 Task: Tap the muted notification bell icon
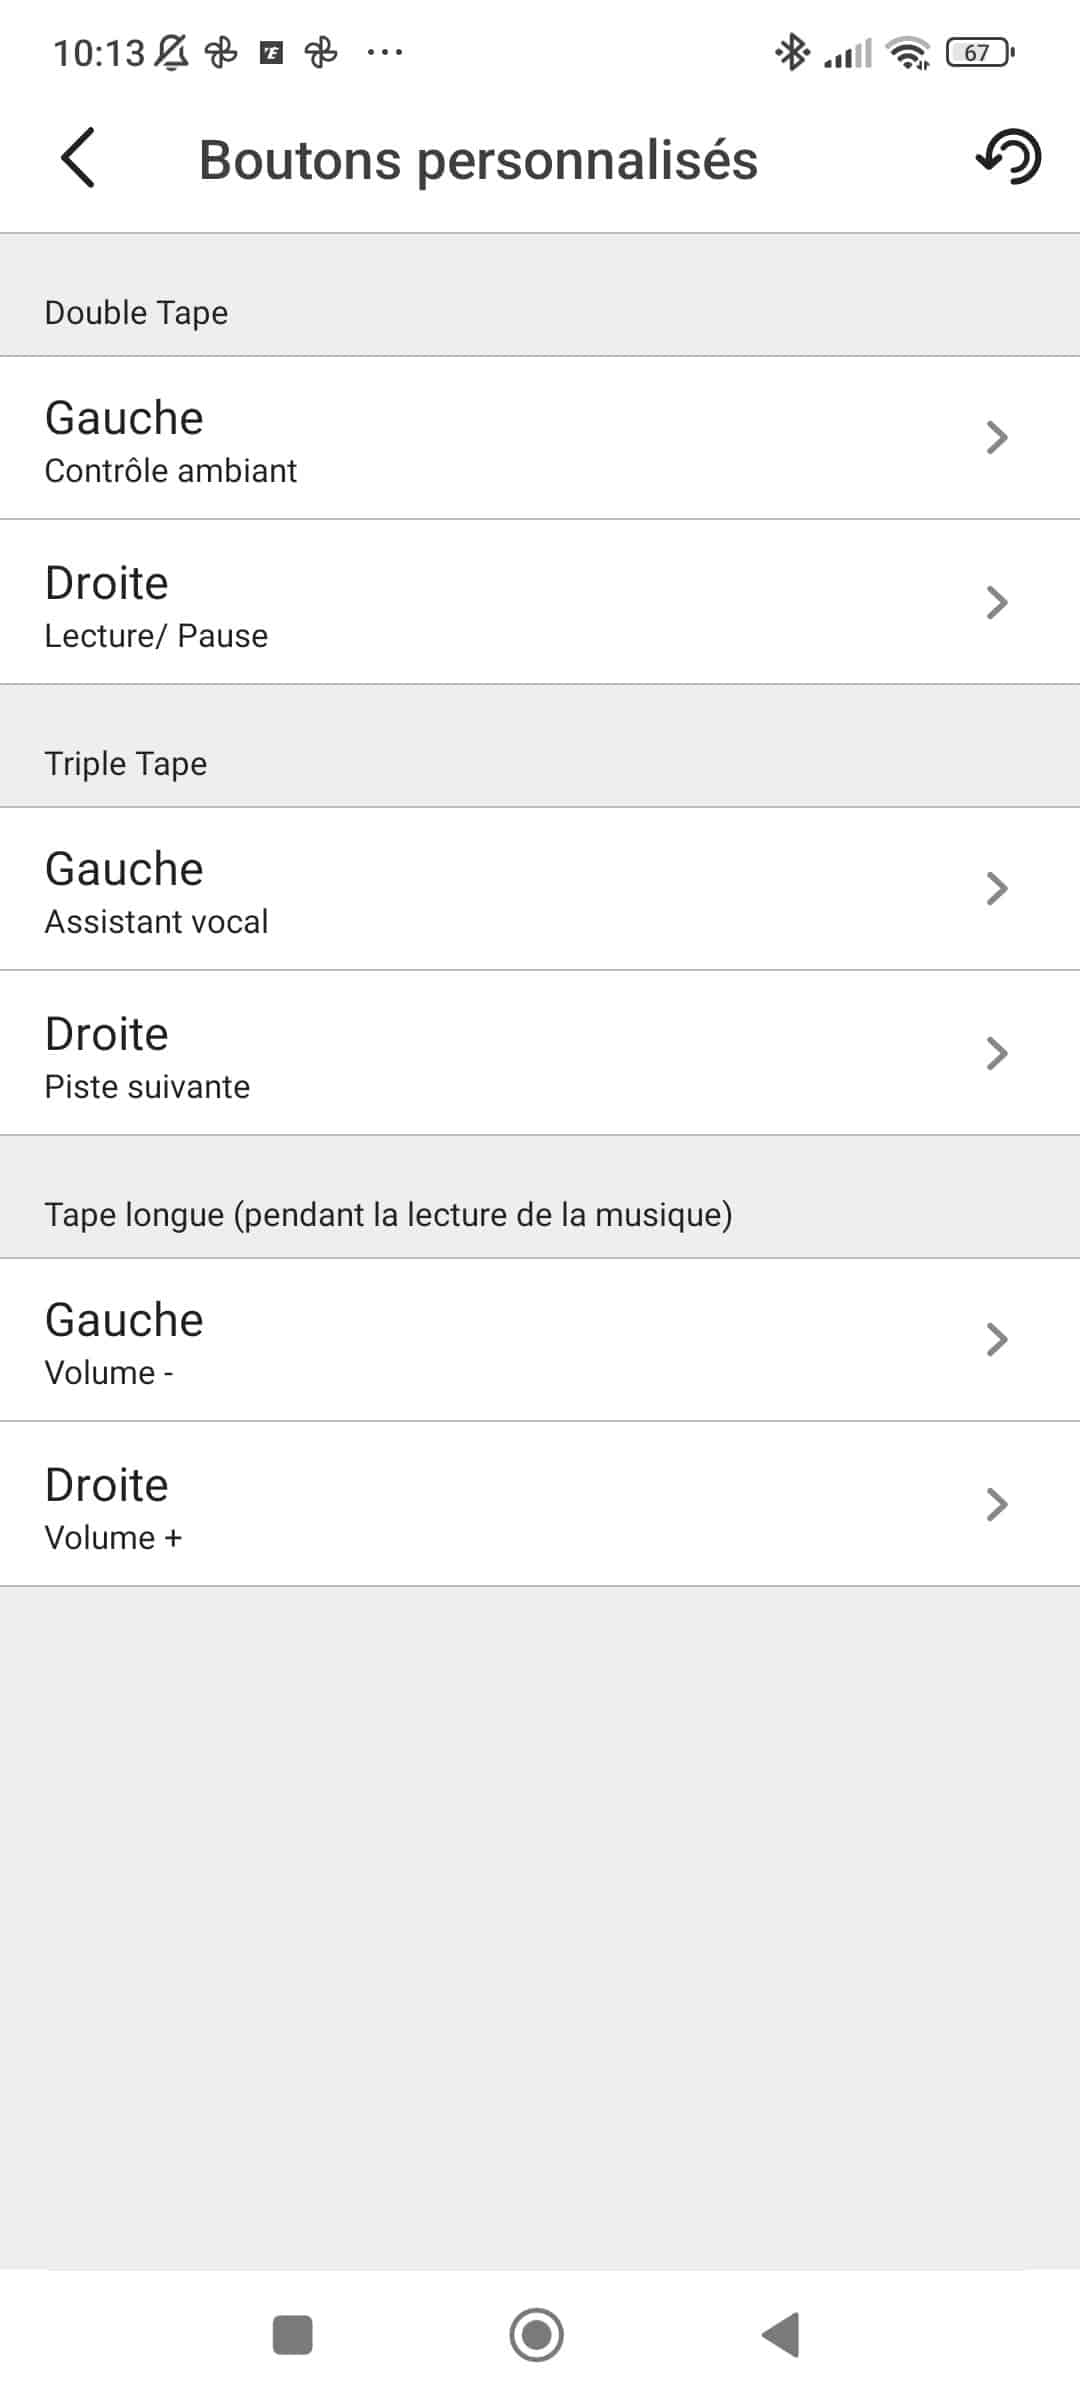(172, 52)
